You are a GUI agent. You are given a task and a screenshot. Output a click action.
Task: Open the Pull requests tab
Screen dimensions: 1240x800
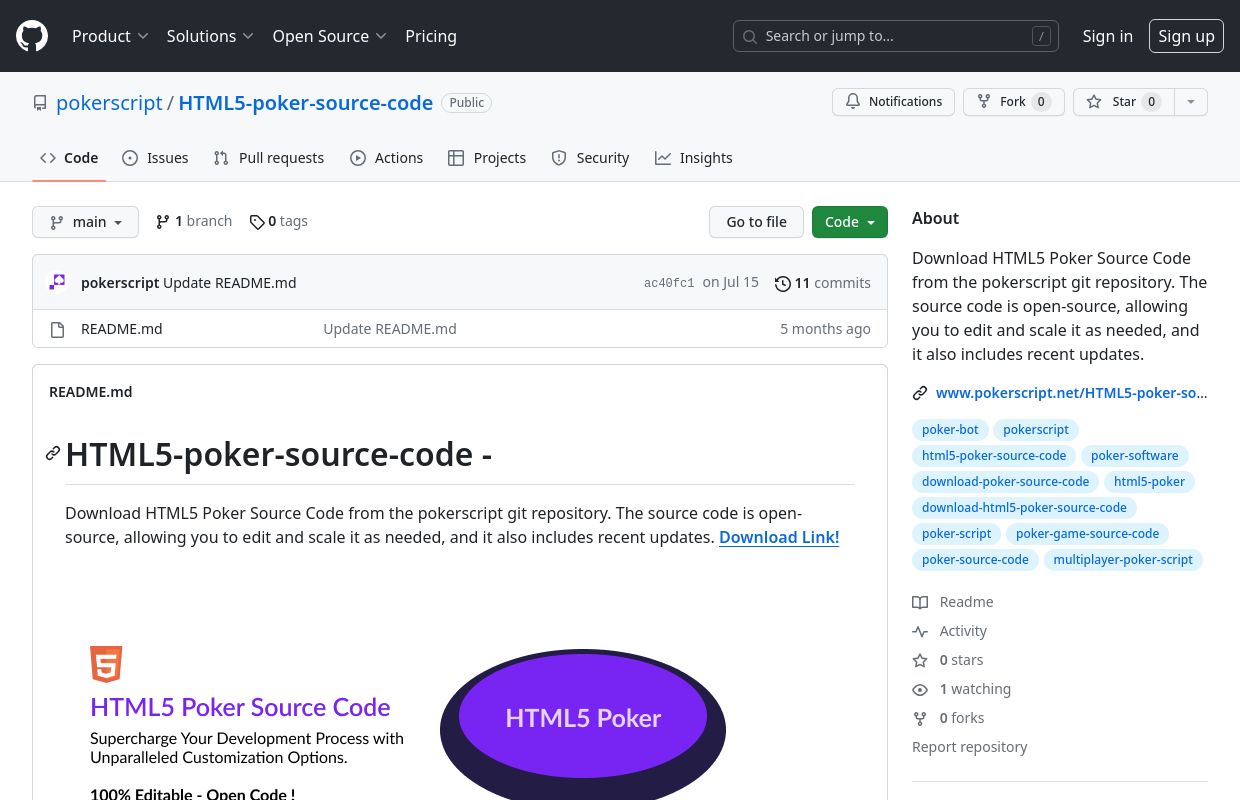point(269,158)
